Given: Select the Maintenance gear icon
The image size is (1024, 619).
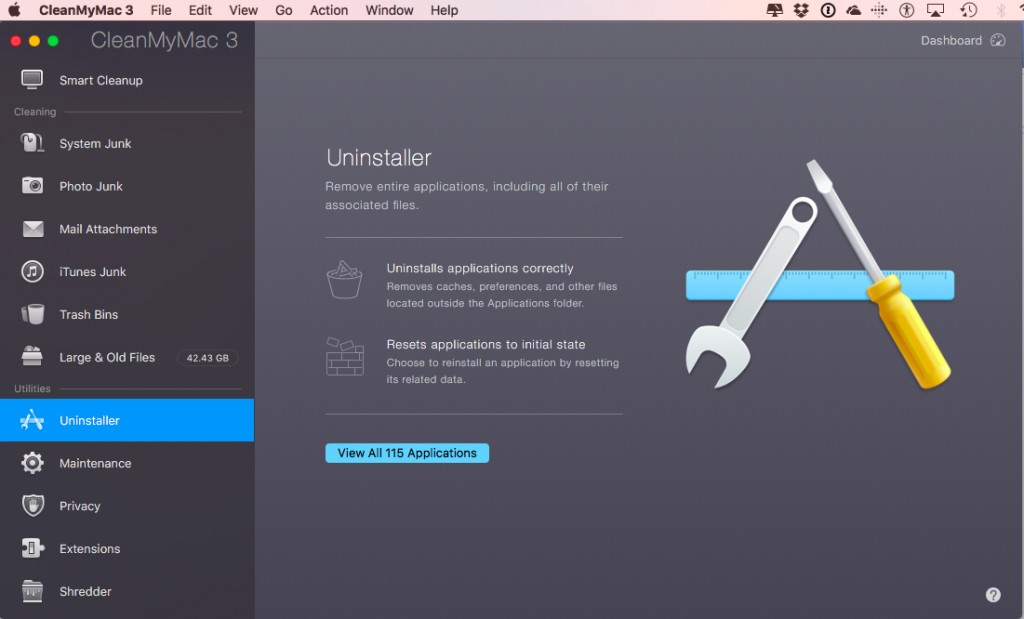Looking at the screenshot, I should [32, 463].
